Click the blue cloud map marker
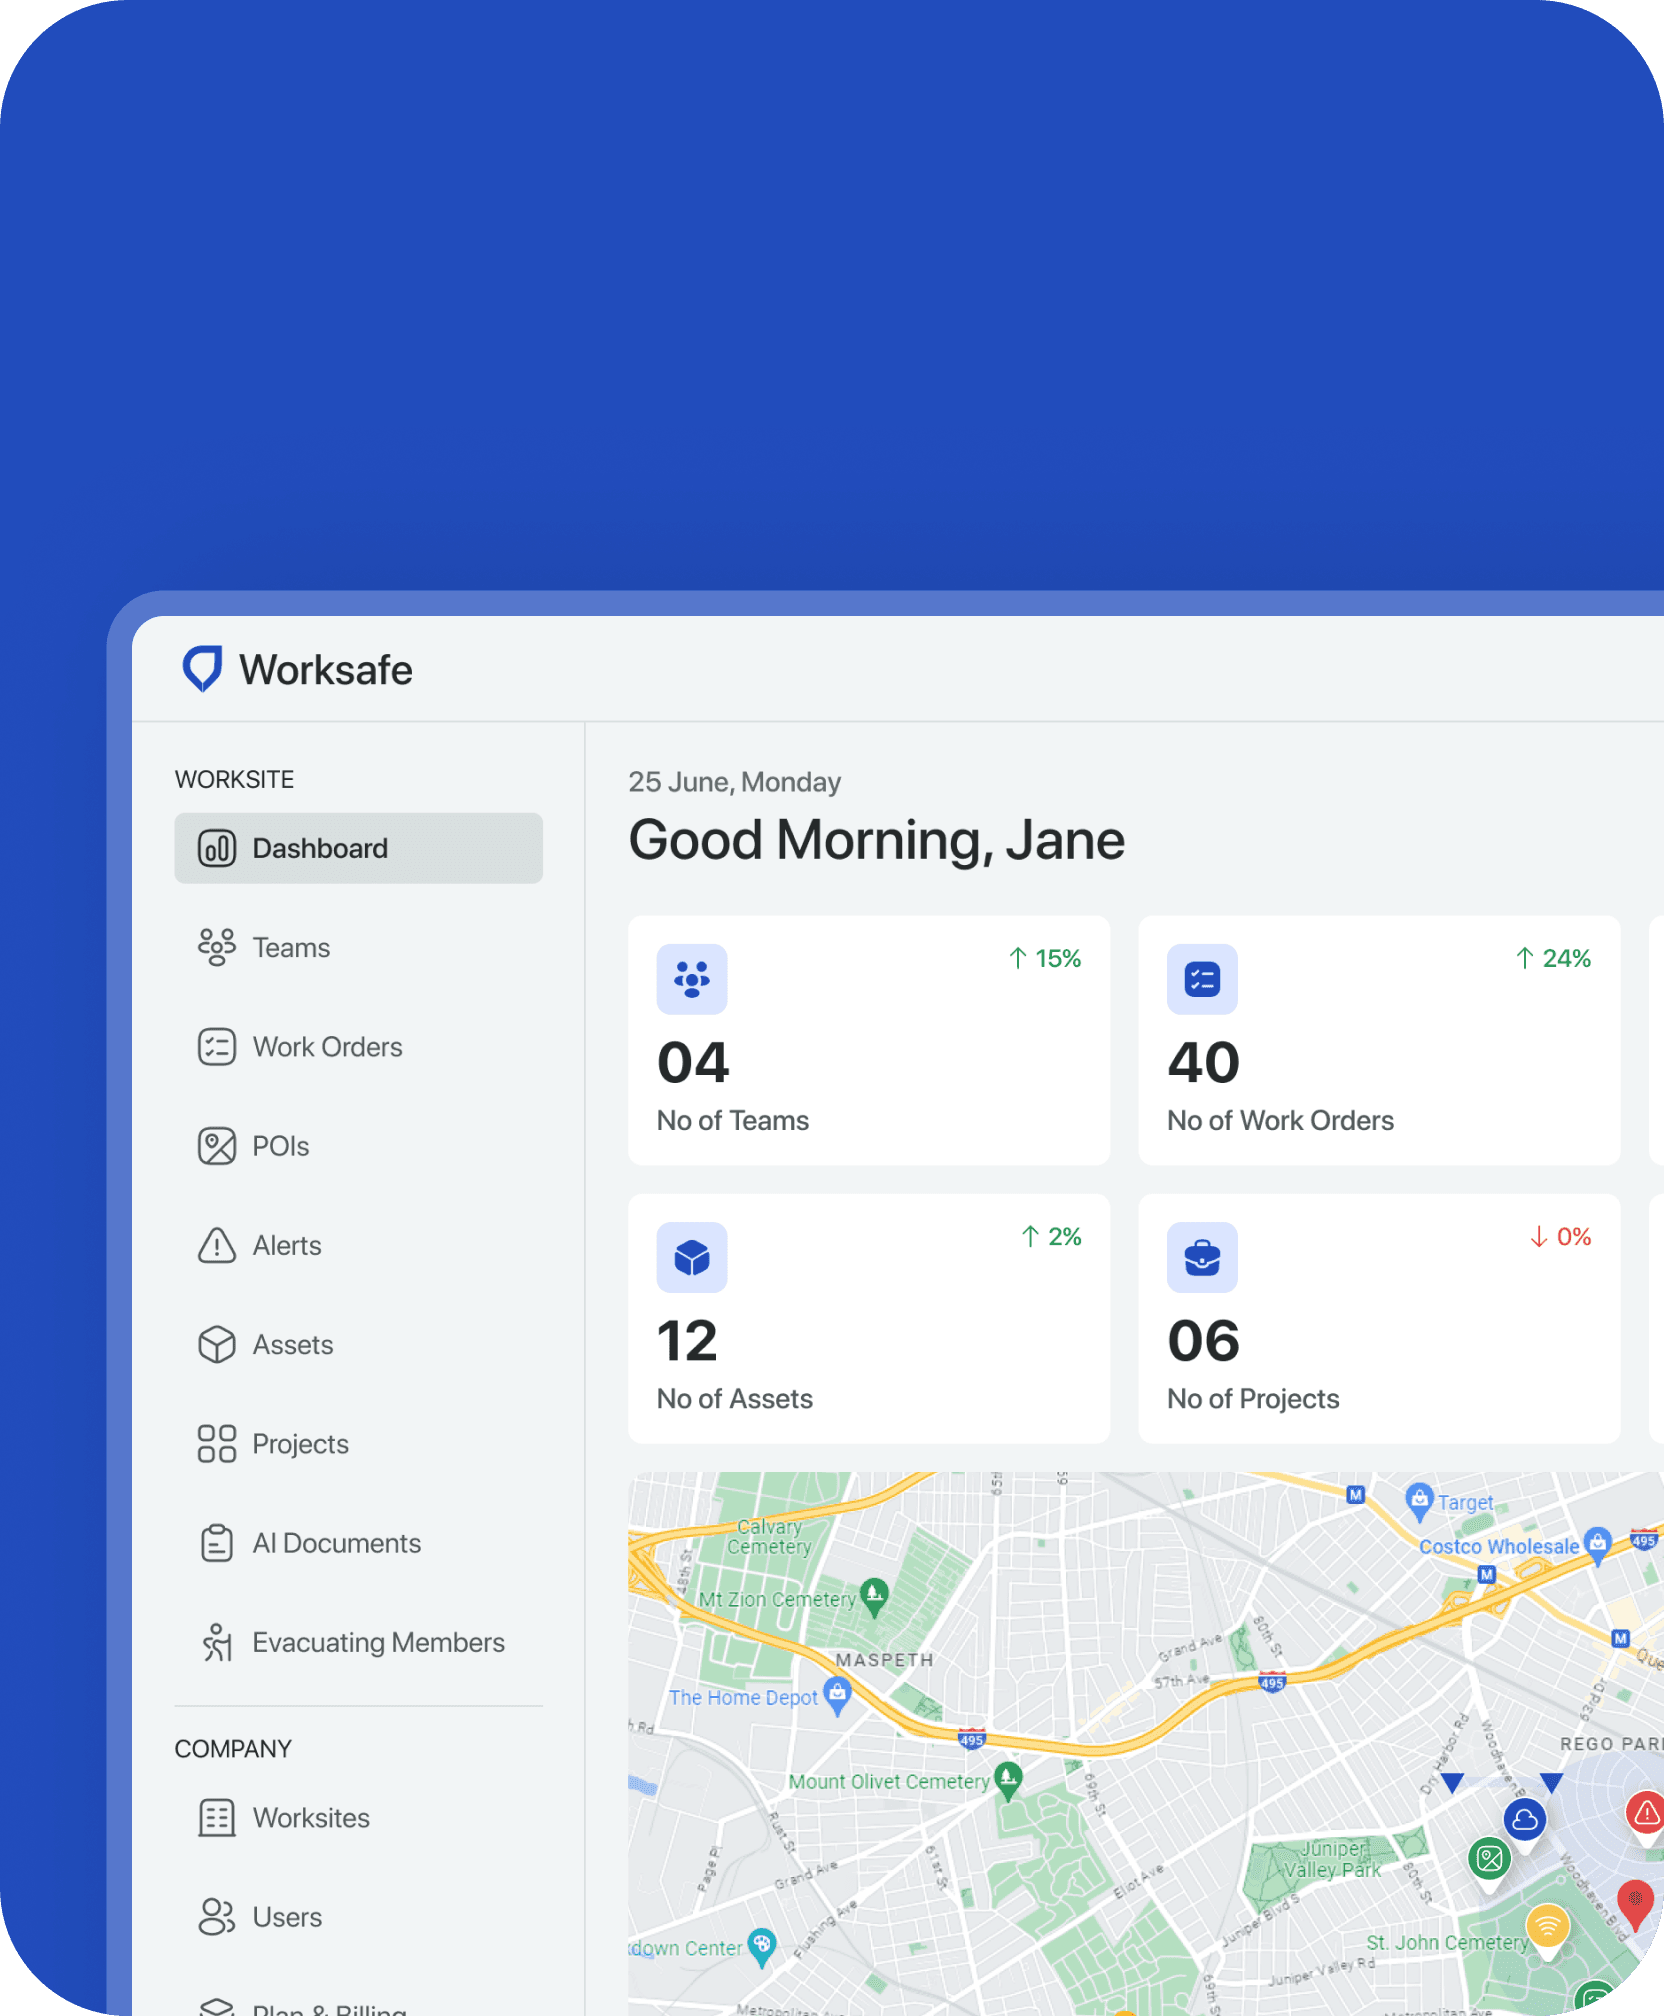Viewport: 1664px width, 2016px height. point(1524,1820)
